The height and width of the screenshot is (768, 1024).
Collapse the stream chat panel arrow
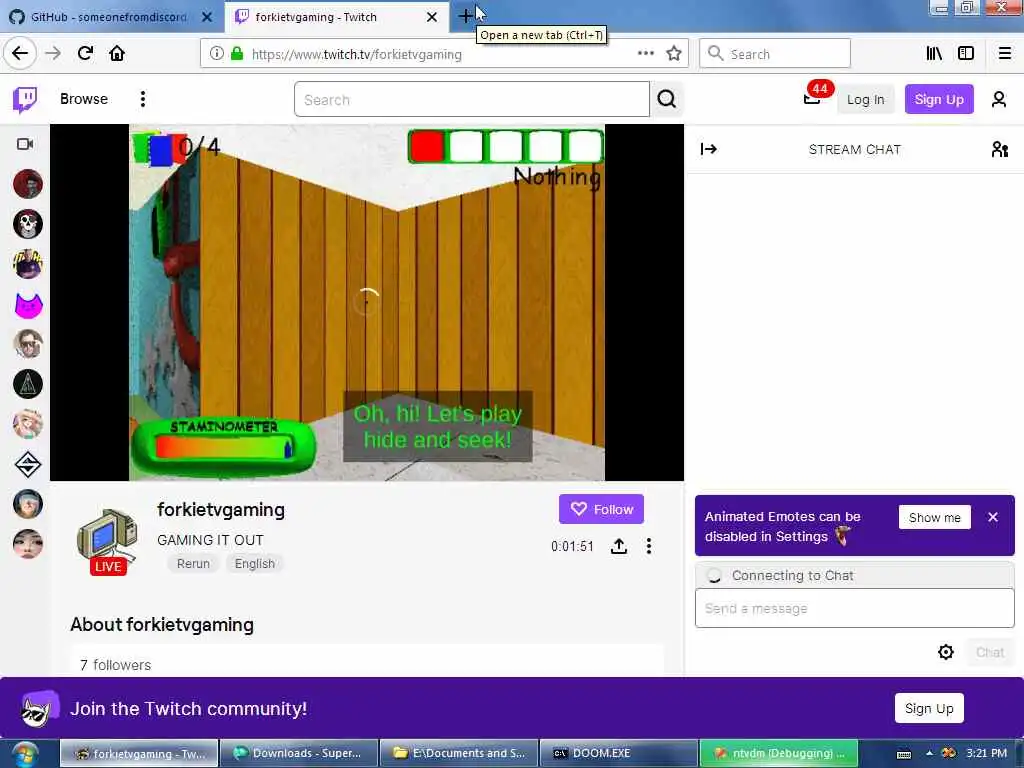point(709,150)
